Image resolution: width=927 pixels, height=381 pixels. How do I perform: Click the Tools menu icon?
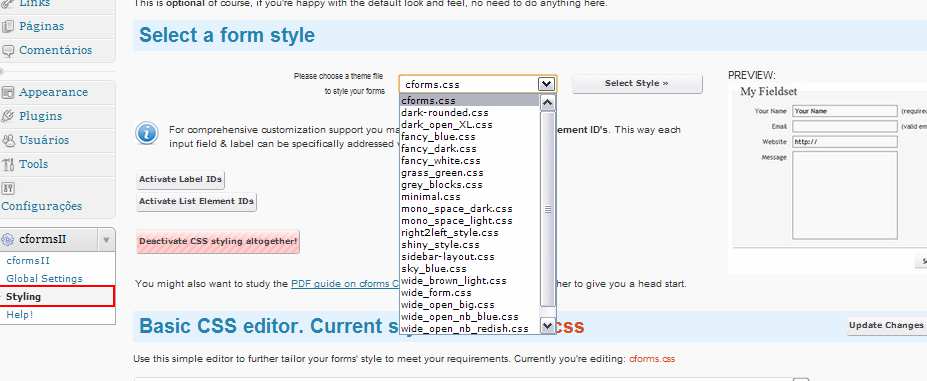(x=8, y=164)
